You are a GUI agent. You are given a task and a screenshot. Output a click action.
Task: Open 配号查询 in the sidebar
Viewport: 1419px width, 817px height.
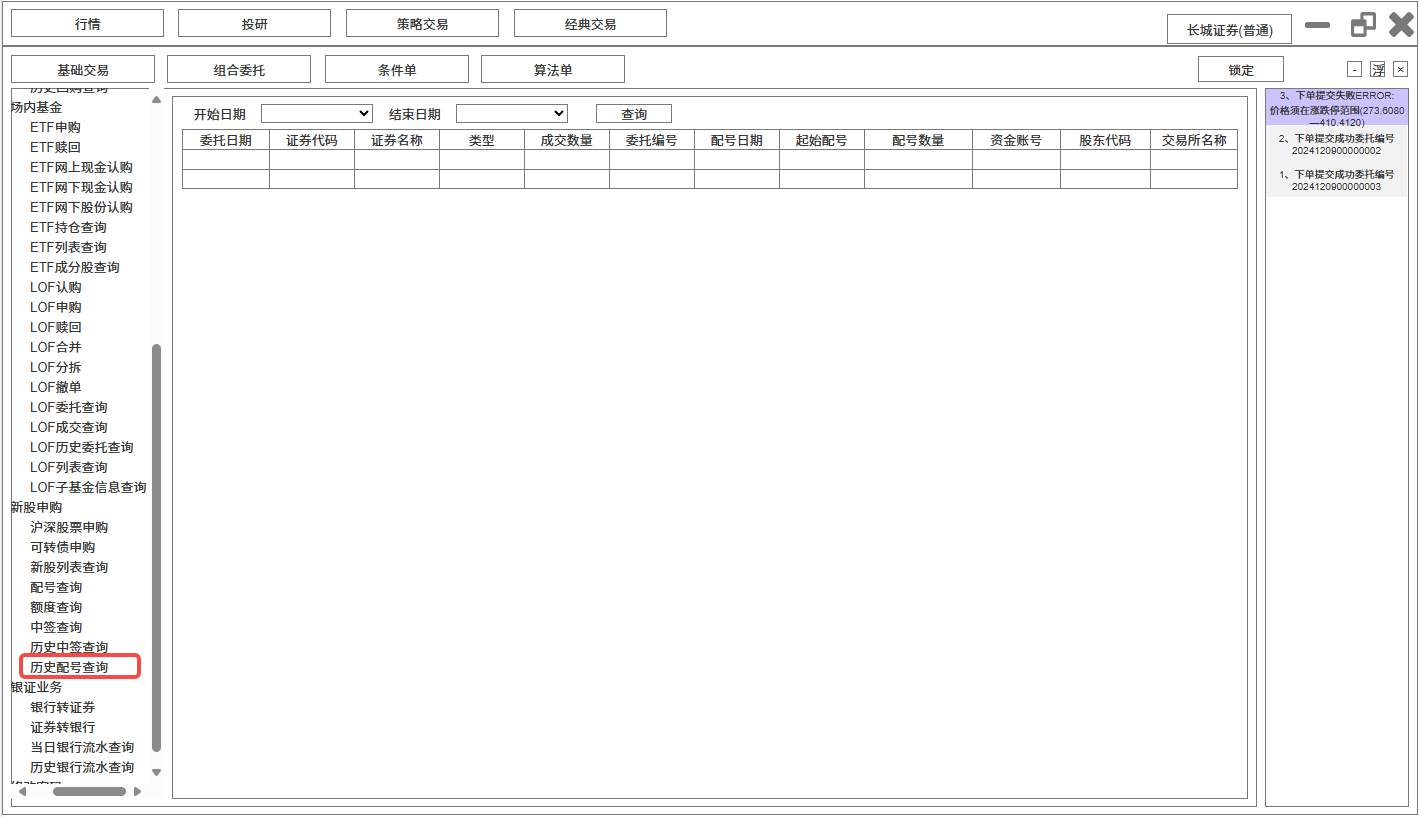click(x=56, y=587)
